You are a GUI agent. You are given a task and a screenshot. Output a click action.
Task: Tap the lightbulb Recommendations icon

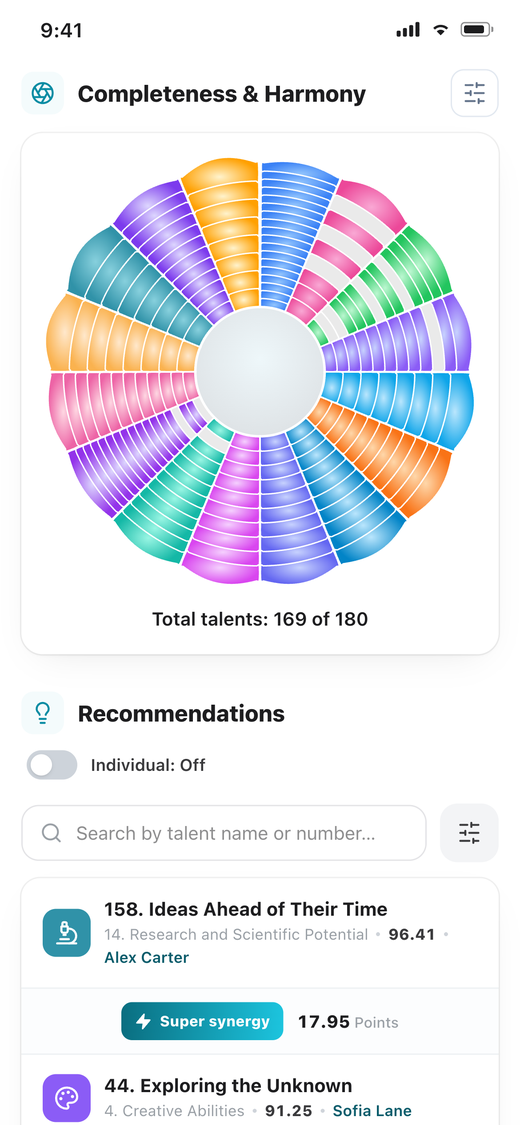tap(43, 713)
